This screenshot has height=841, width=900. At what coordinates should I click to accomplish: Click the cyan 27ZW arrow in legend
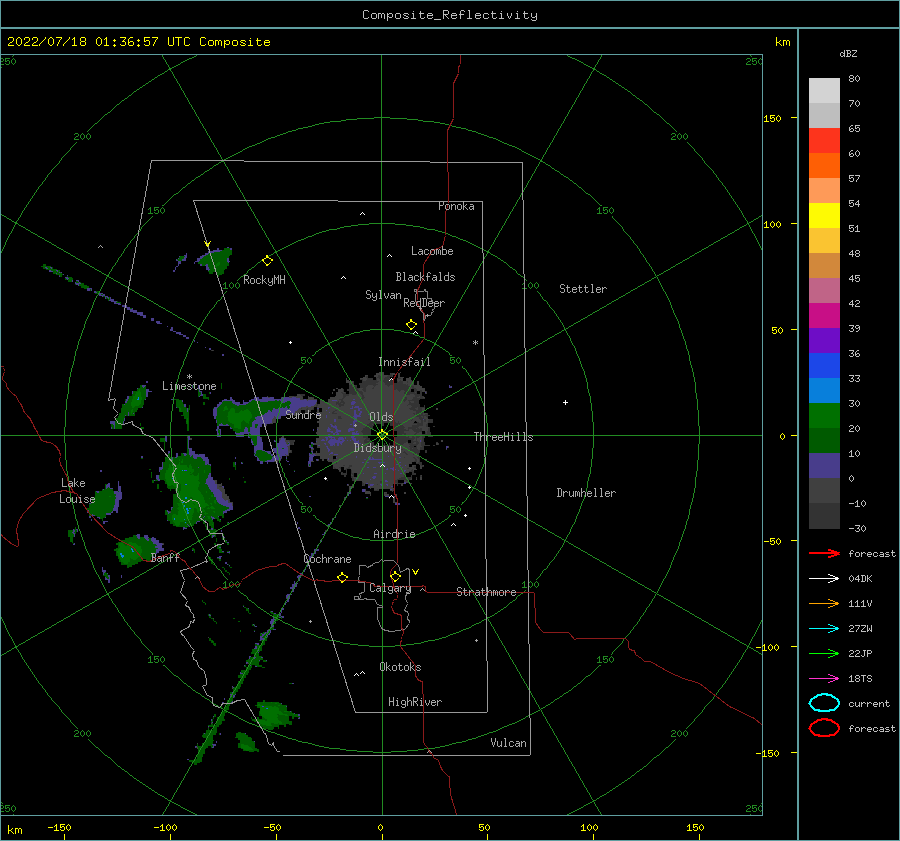click(x=824, y=629)
